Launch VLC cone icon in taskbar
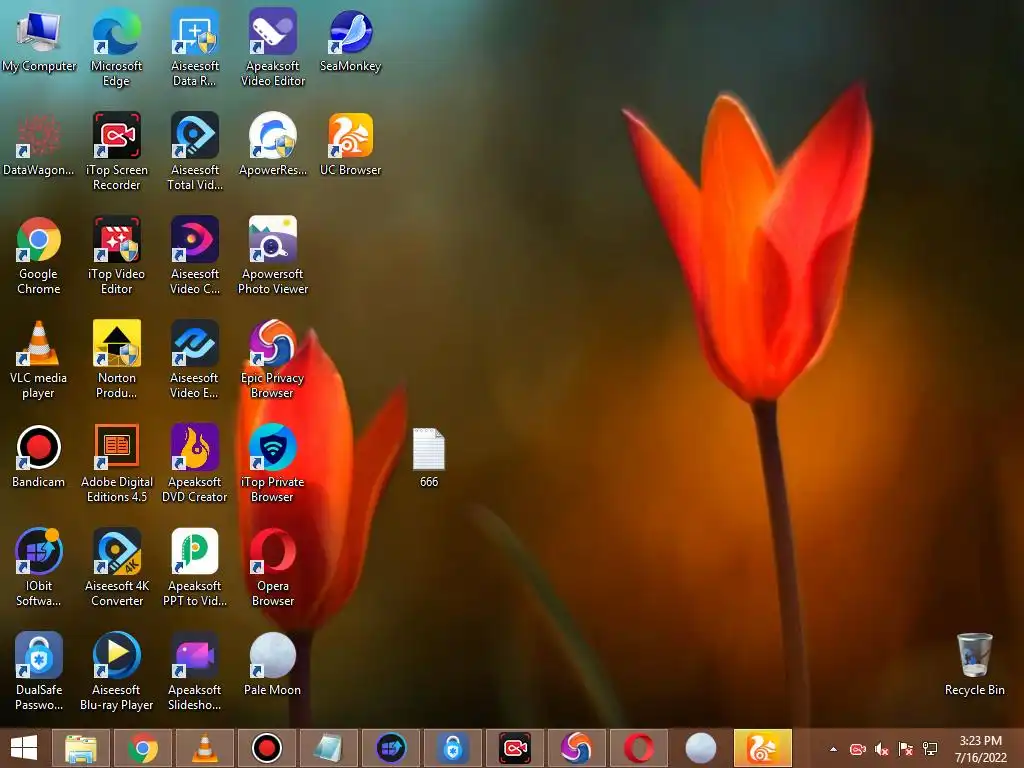This screenshot has width=1024, height=768. (x=205, y=748)
